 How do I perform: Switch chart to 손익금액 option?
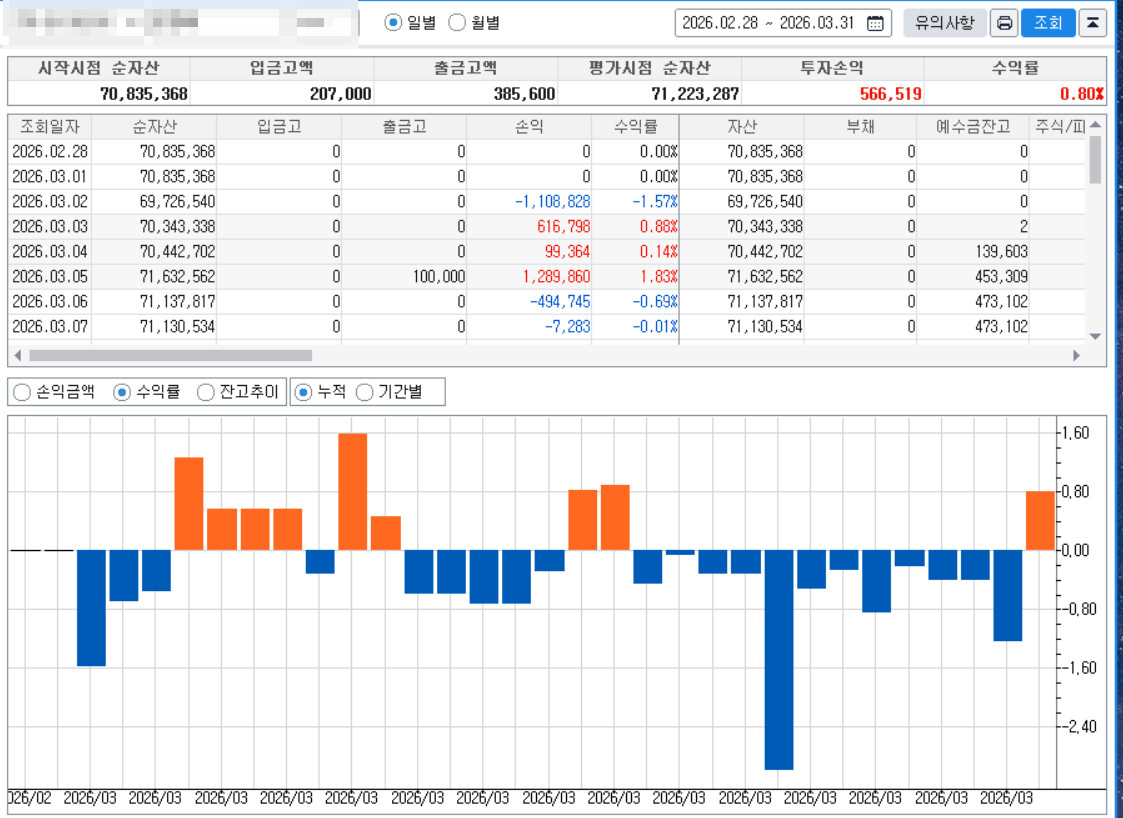22,392
